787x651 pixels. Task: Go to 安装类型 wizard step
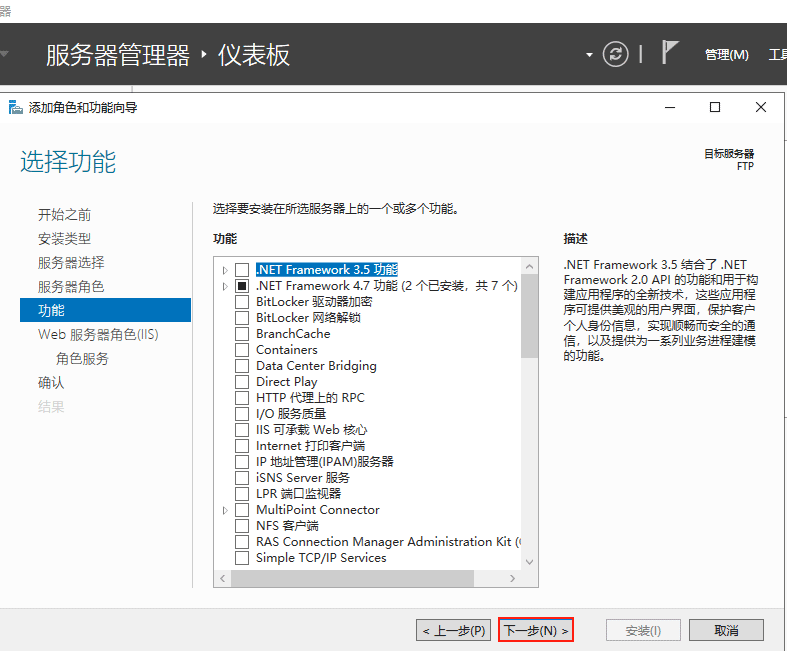click(x=64, y=239)
